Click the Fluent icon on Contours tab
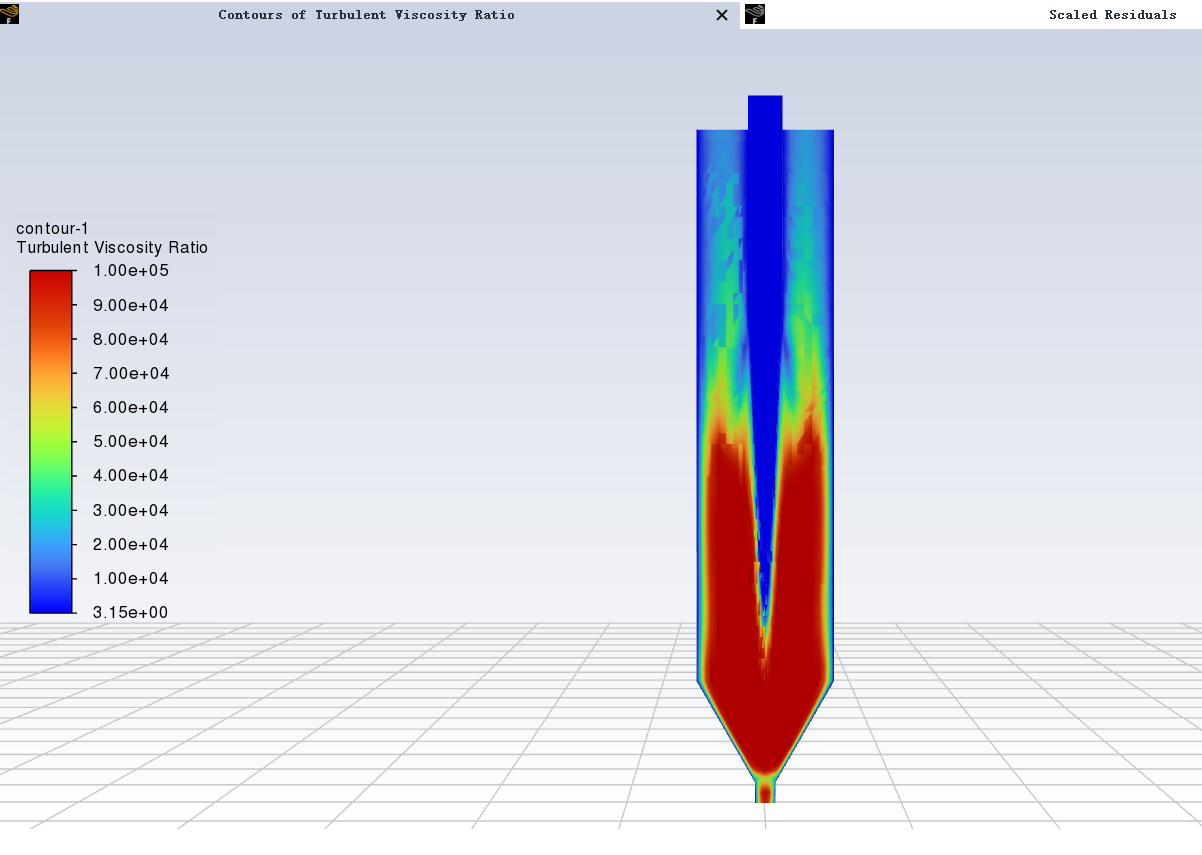The image size is (1202, 855). [9, 14]
